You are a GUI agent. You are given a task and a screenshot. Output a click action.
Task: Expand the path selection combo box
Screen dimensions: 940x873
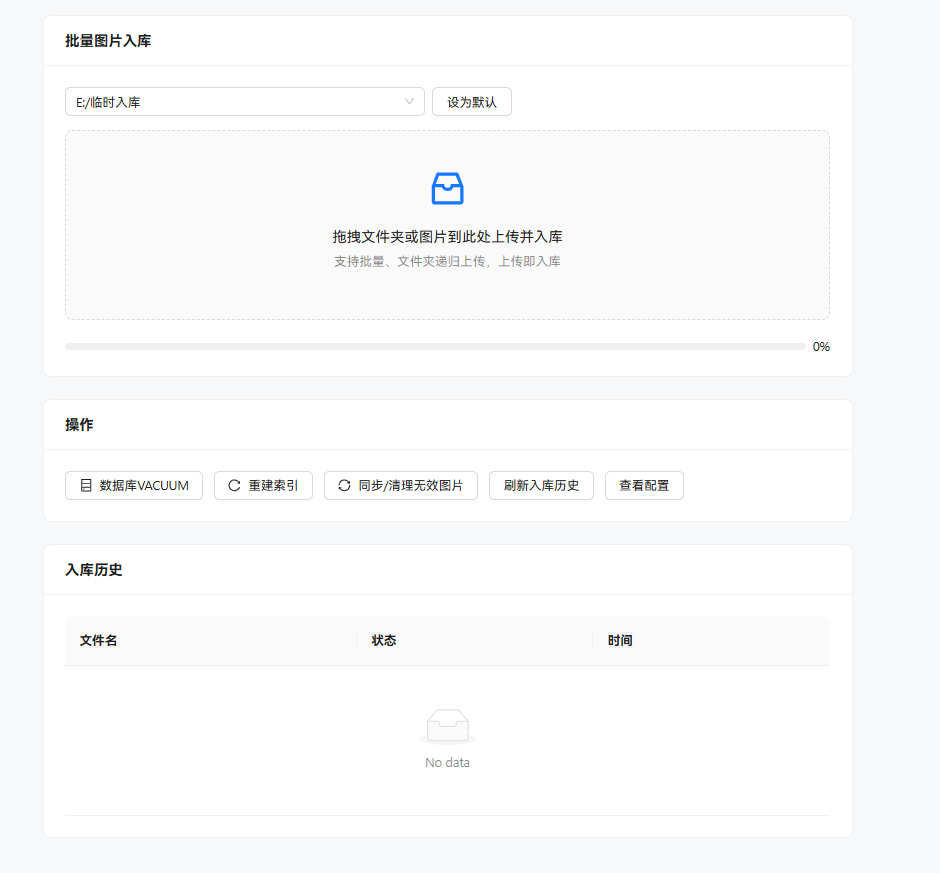[244, 101]
